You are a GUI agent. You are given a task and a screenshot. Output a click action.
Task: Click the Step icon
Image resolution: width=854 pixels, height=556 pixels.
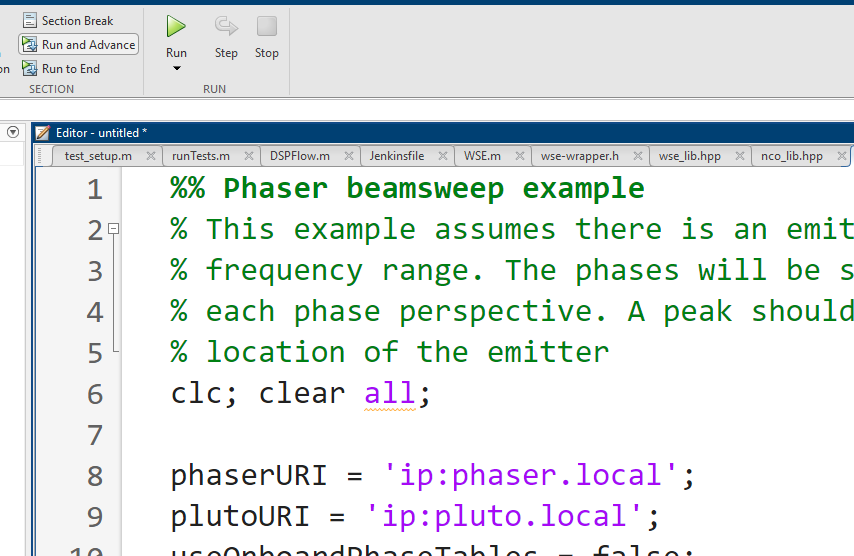(226, 26)
